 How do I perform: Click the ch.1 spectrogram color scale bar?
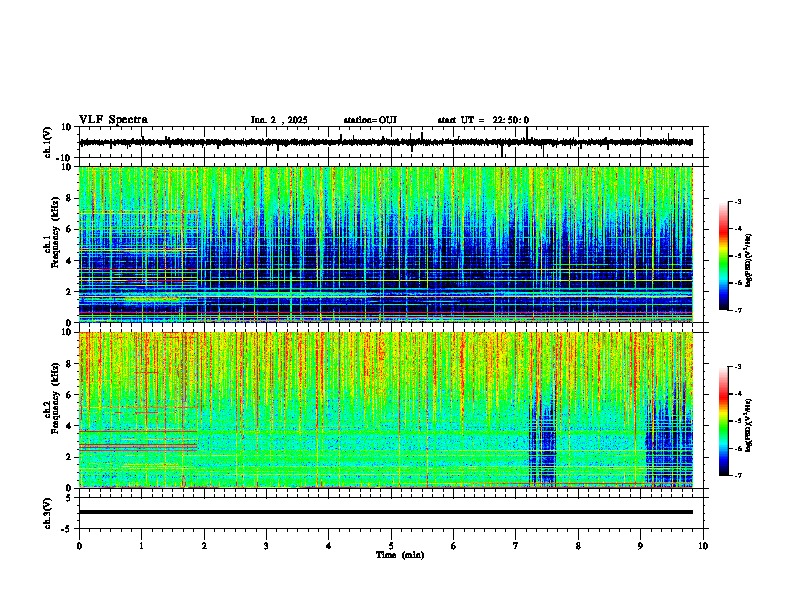723,256
